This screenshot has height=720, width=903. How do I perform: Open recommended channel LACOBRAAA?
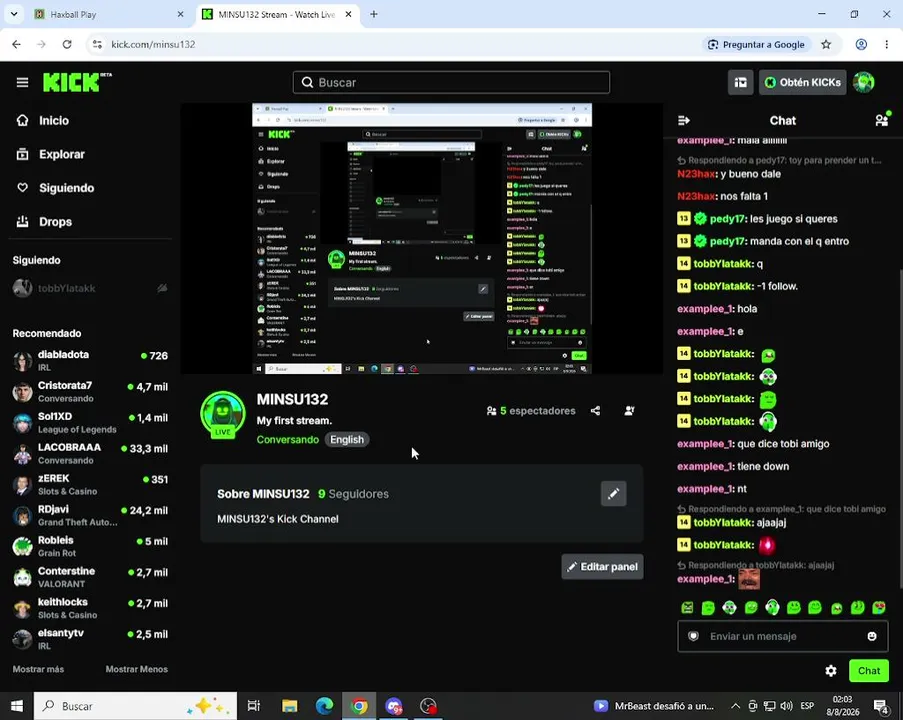[90, 453]
